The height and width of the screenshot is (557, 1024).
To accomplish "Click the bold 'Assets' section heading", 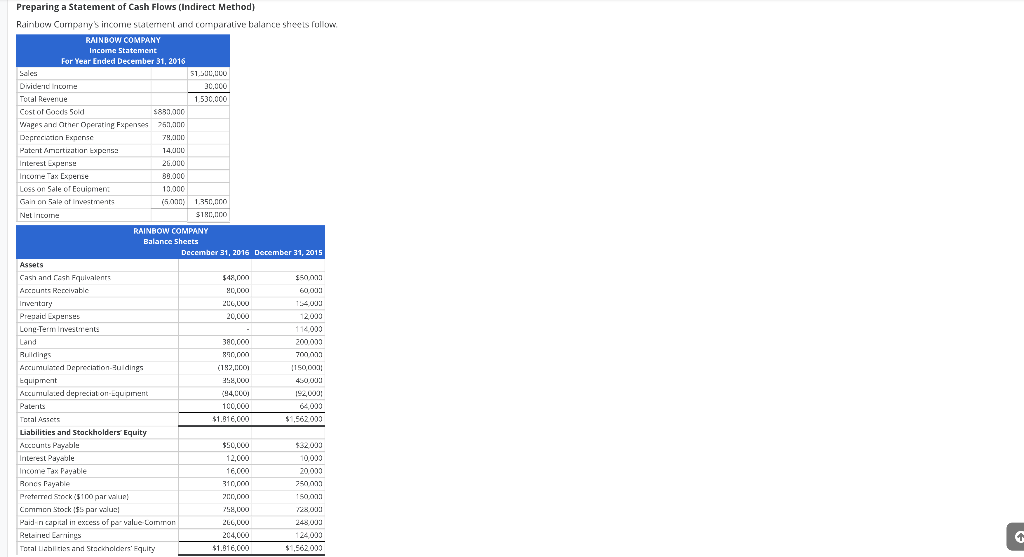I will click(31, 265).
